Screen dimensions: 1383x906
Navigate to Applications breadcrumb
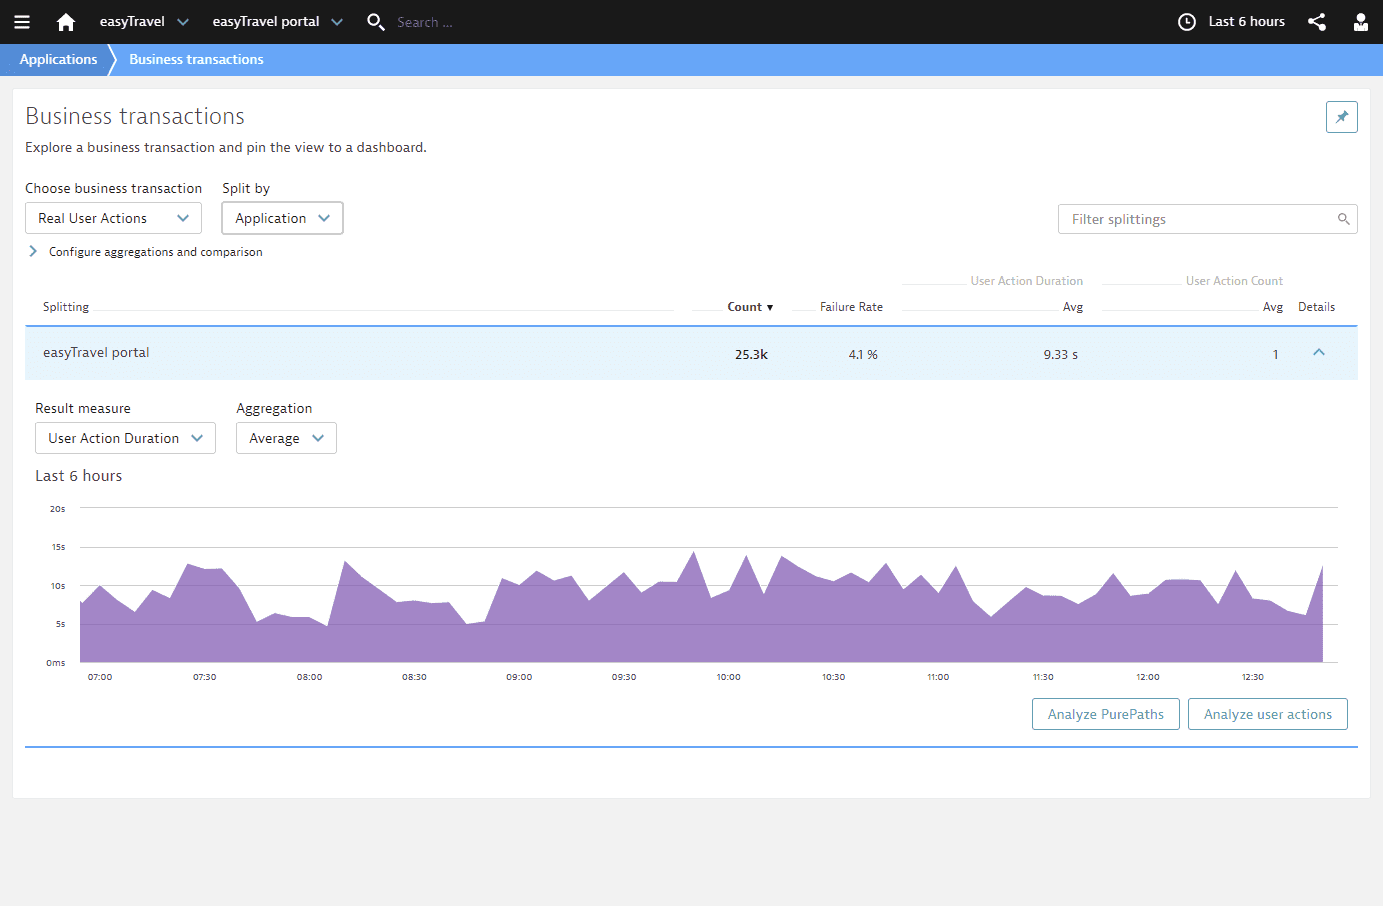tap(58, 60)
